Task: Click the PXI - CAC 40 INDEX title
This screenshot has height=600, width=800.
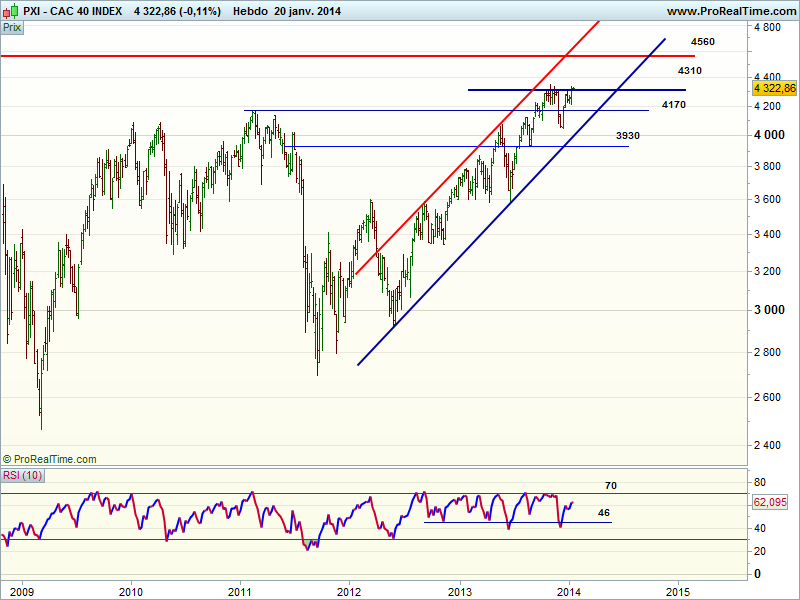Action: pos(71,11)
